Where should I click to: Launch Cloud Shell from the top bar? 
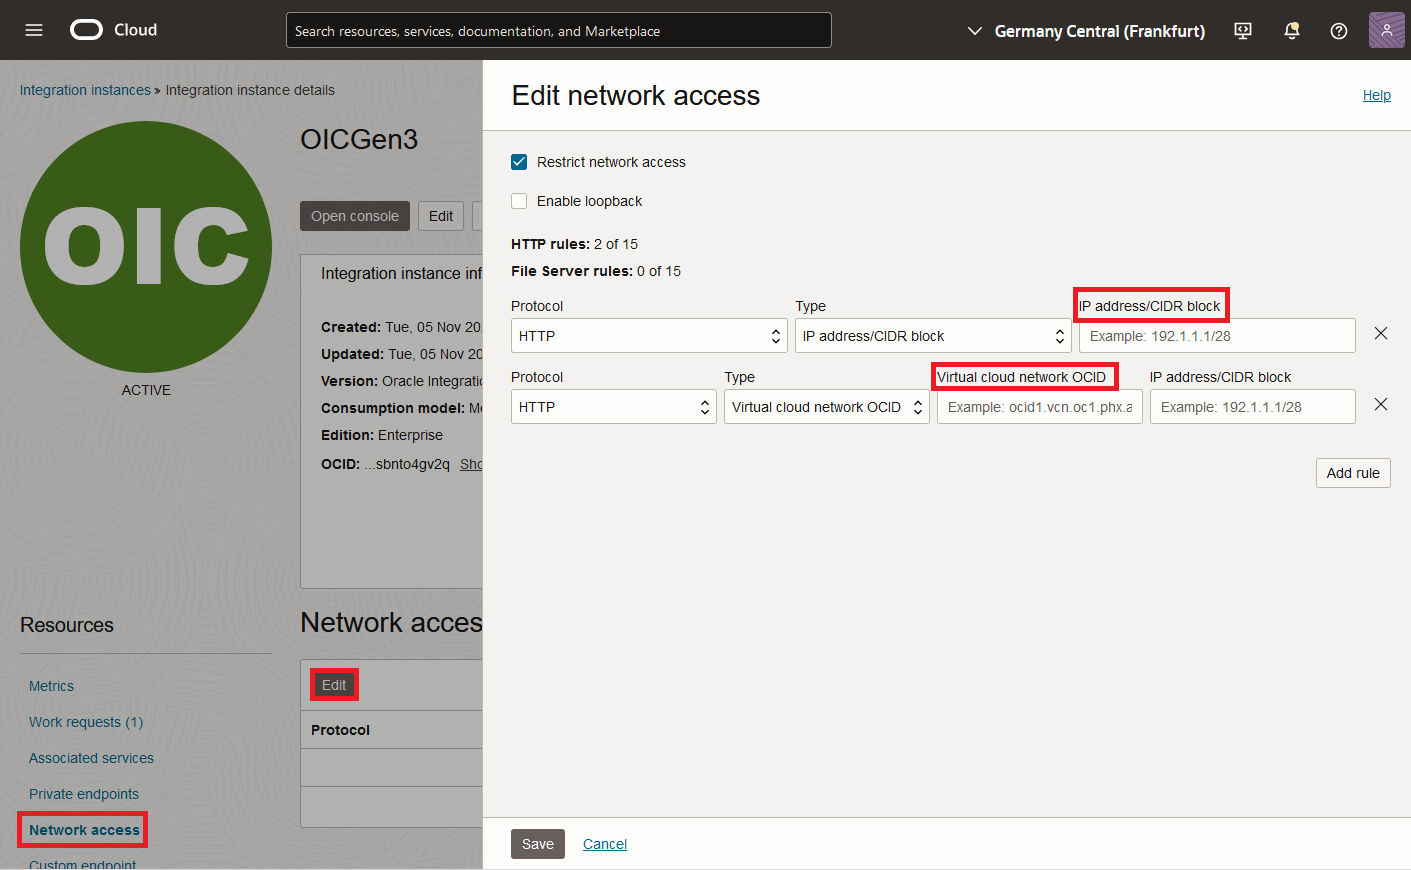1242,31
